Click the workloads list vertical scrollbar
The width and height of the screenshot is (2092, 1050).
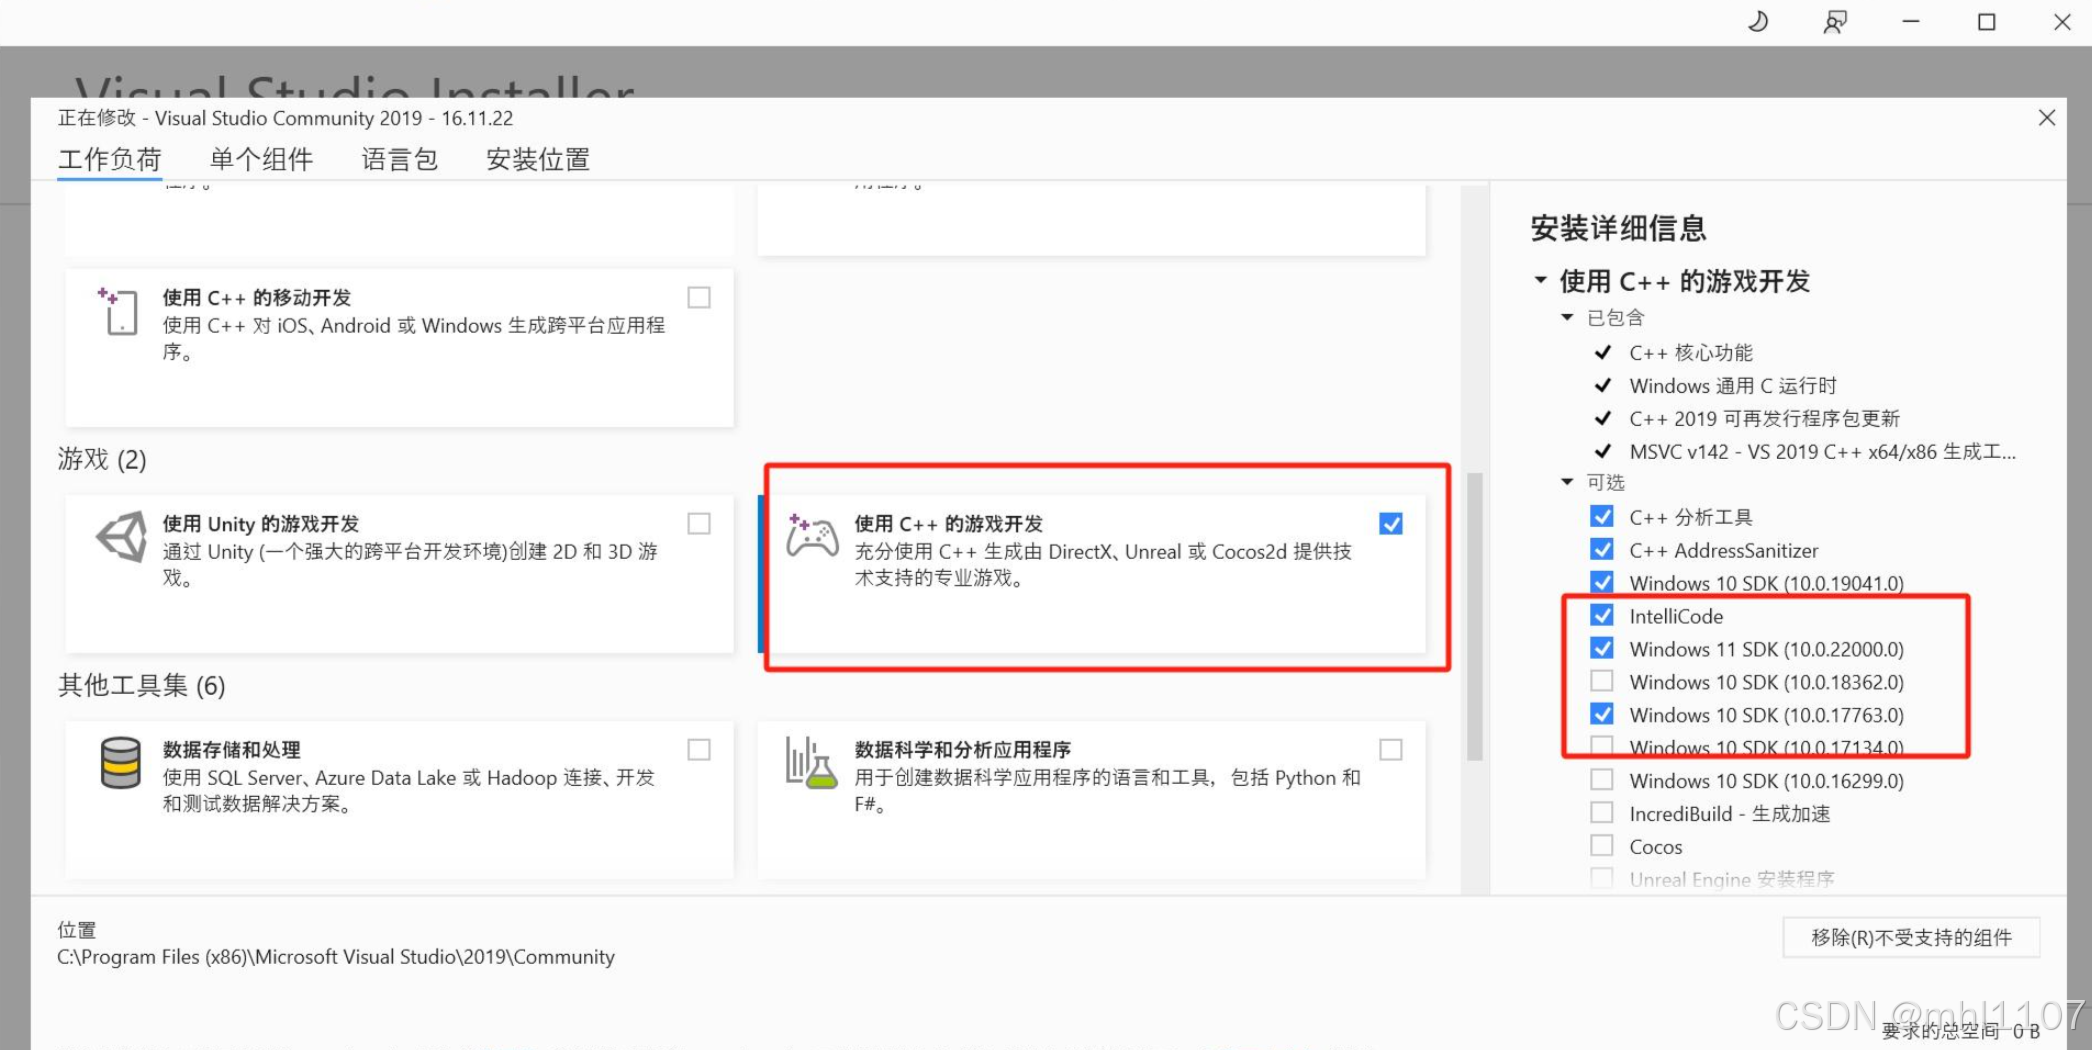1474,616
